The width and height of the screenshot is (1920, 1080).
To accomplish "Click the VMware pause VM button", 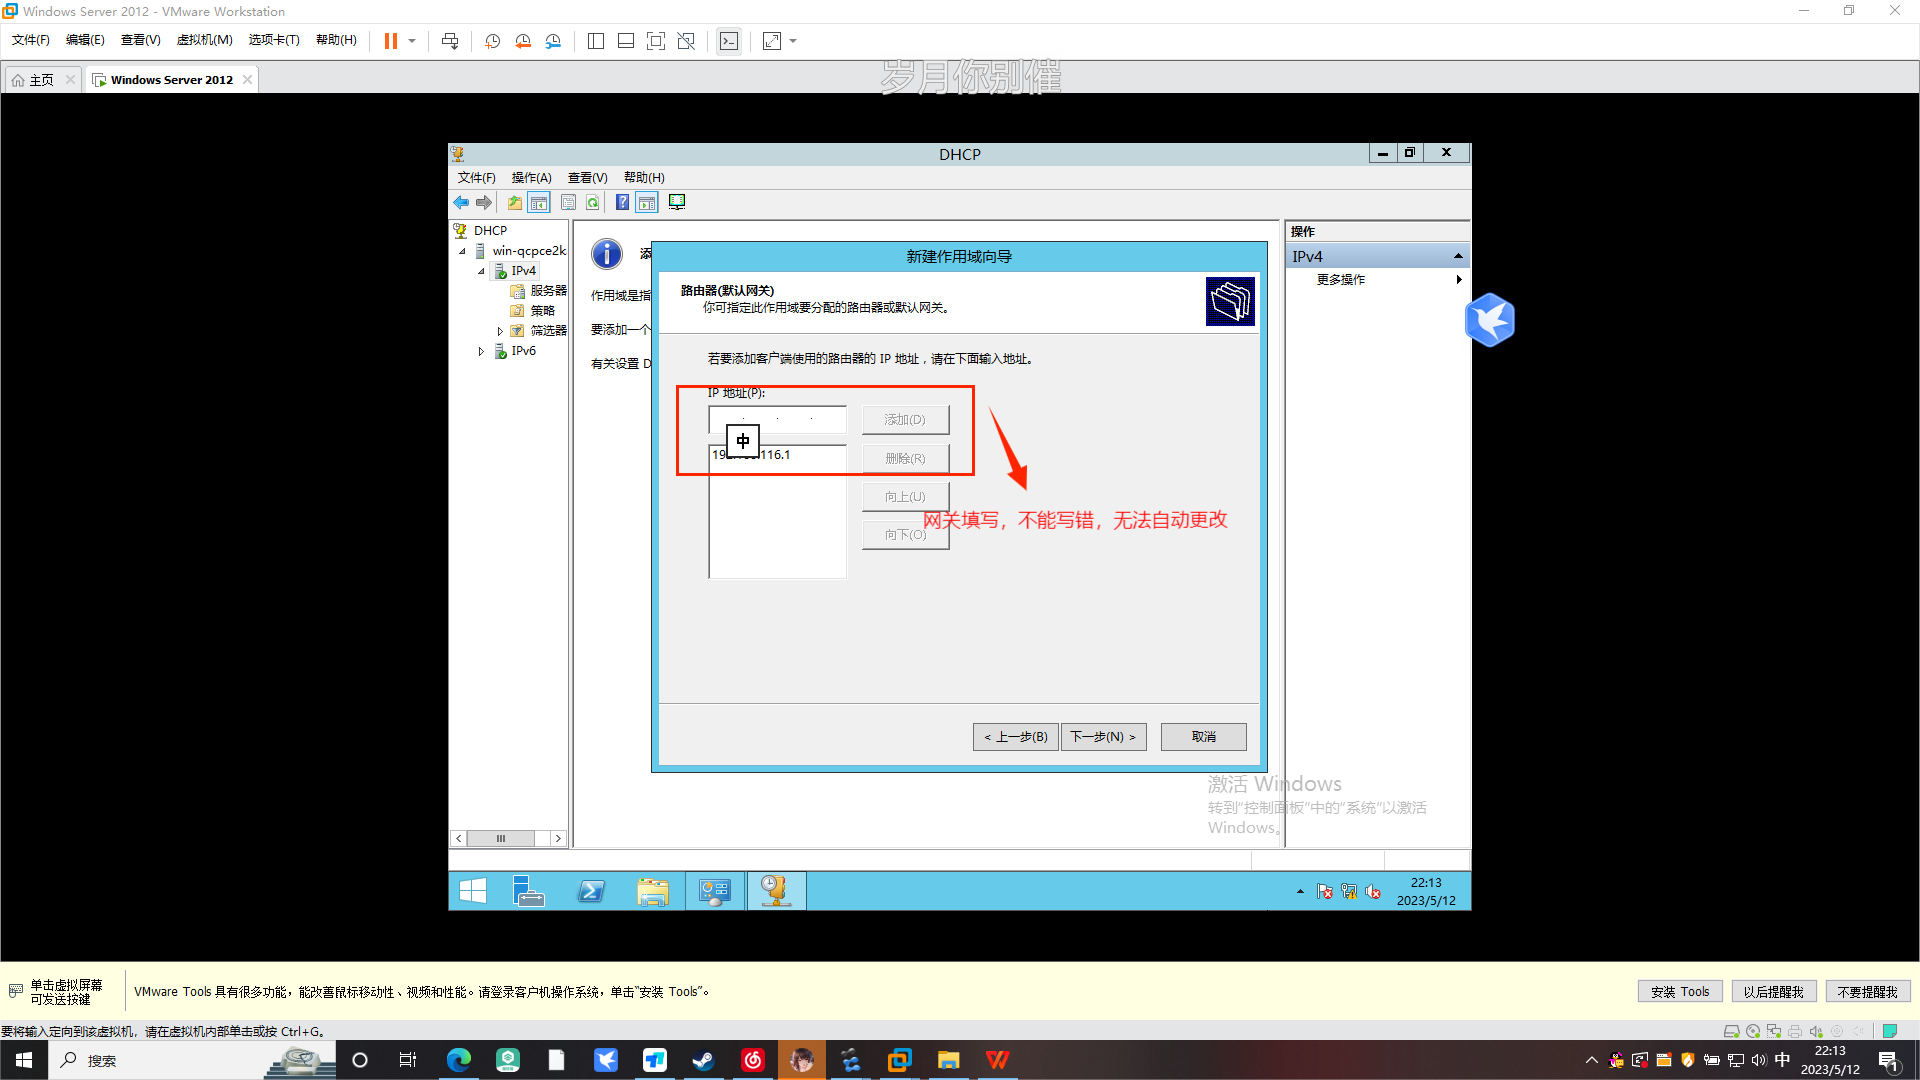I will [391, 41].
